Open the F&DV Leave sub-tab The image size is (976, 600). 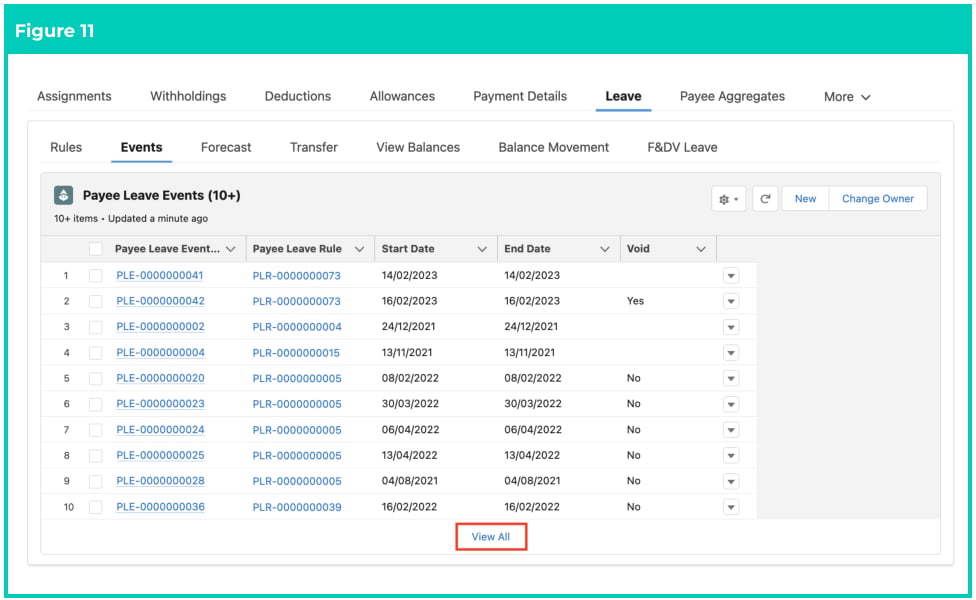click(x=682, y=148)
